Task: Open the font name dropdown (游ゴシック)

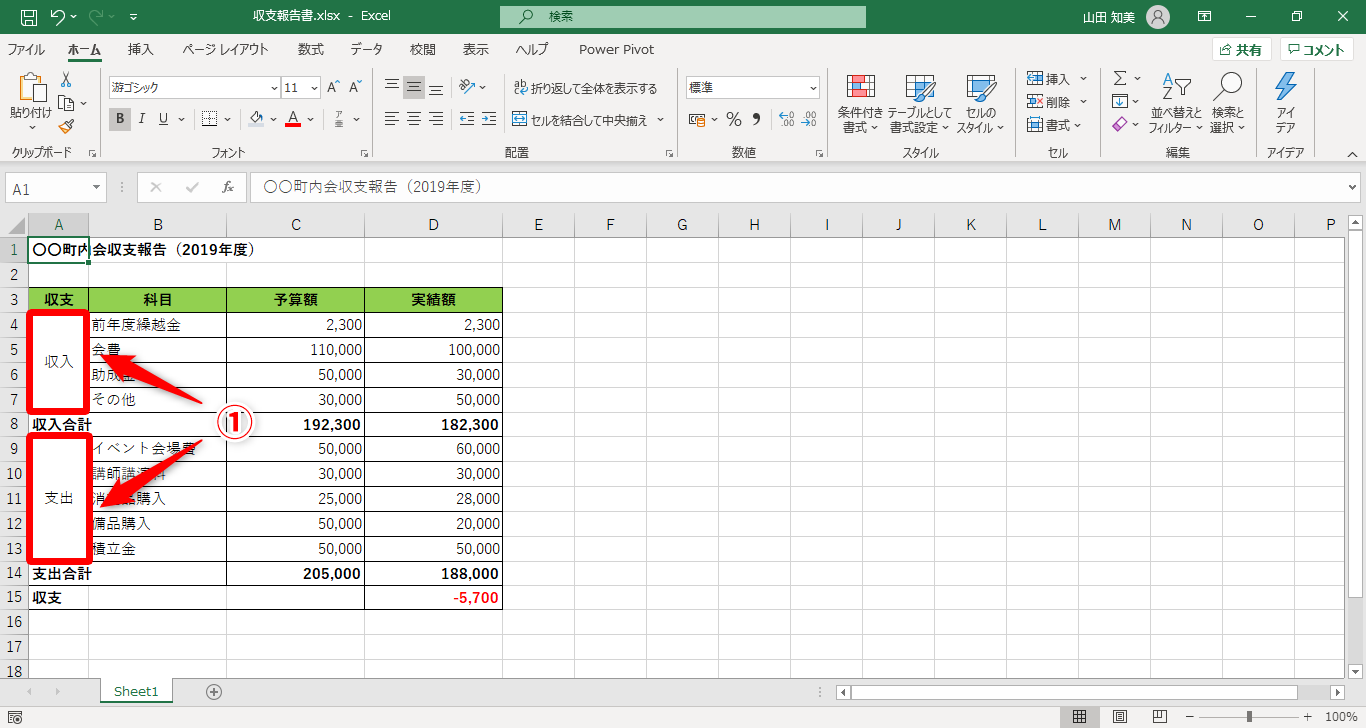Action: click(274, 88)
